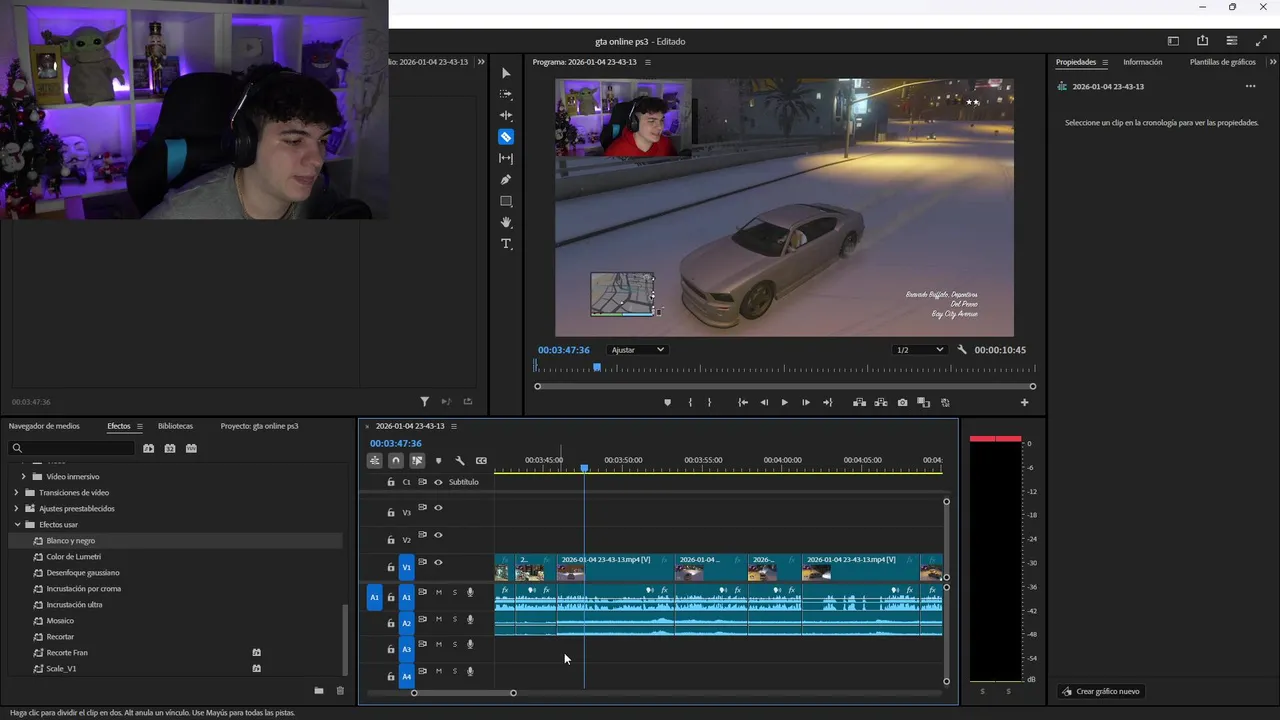Mark In point in Program monitor

pos(690,402)
